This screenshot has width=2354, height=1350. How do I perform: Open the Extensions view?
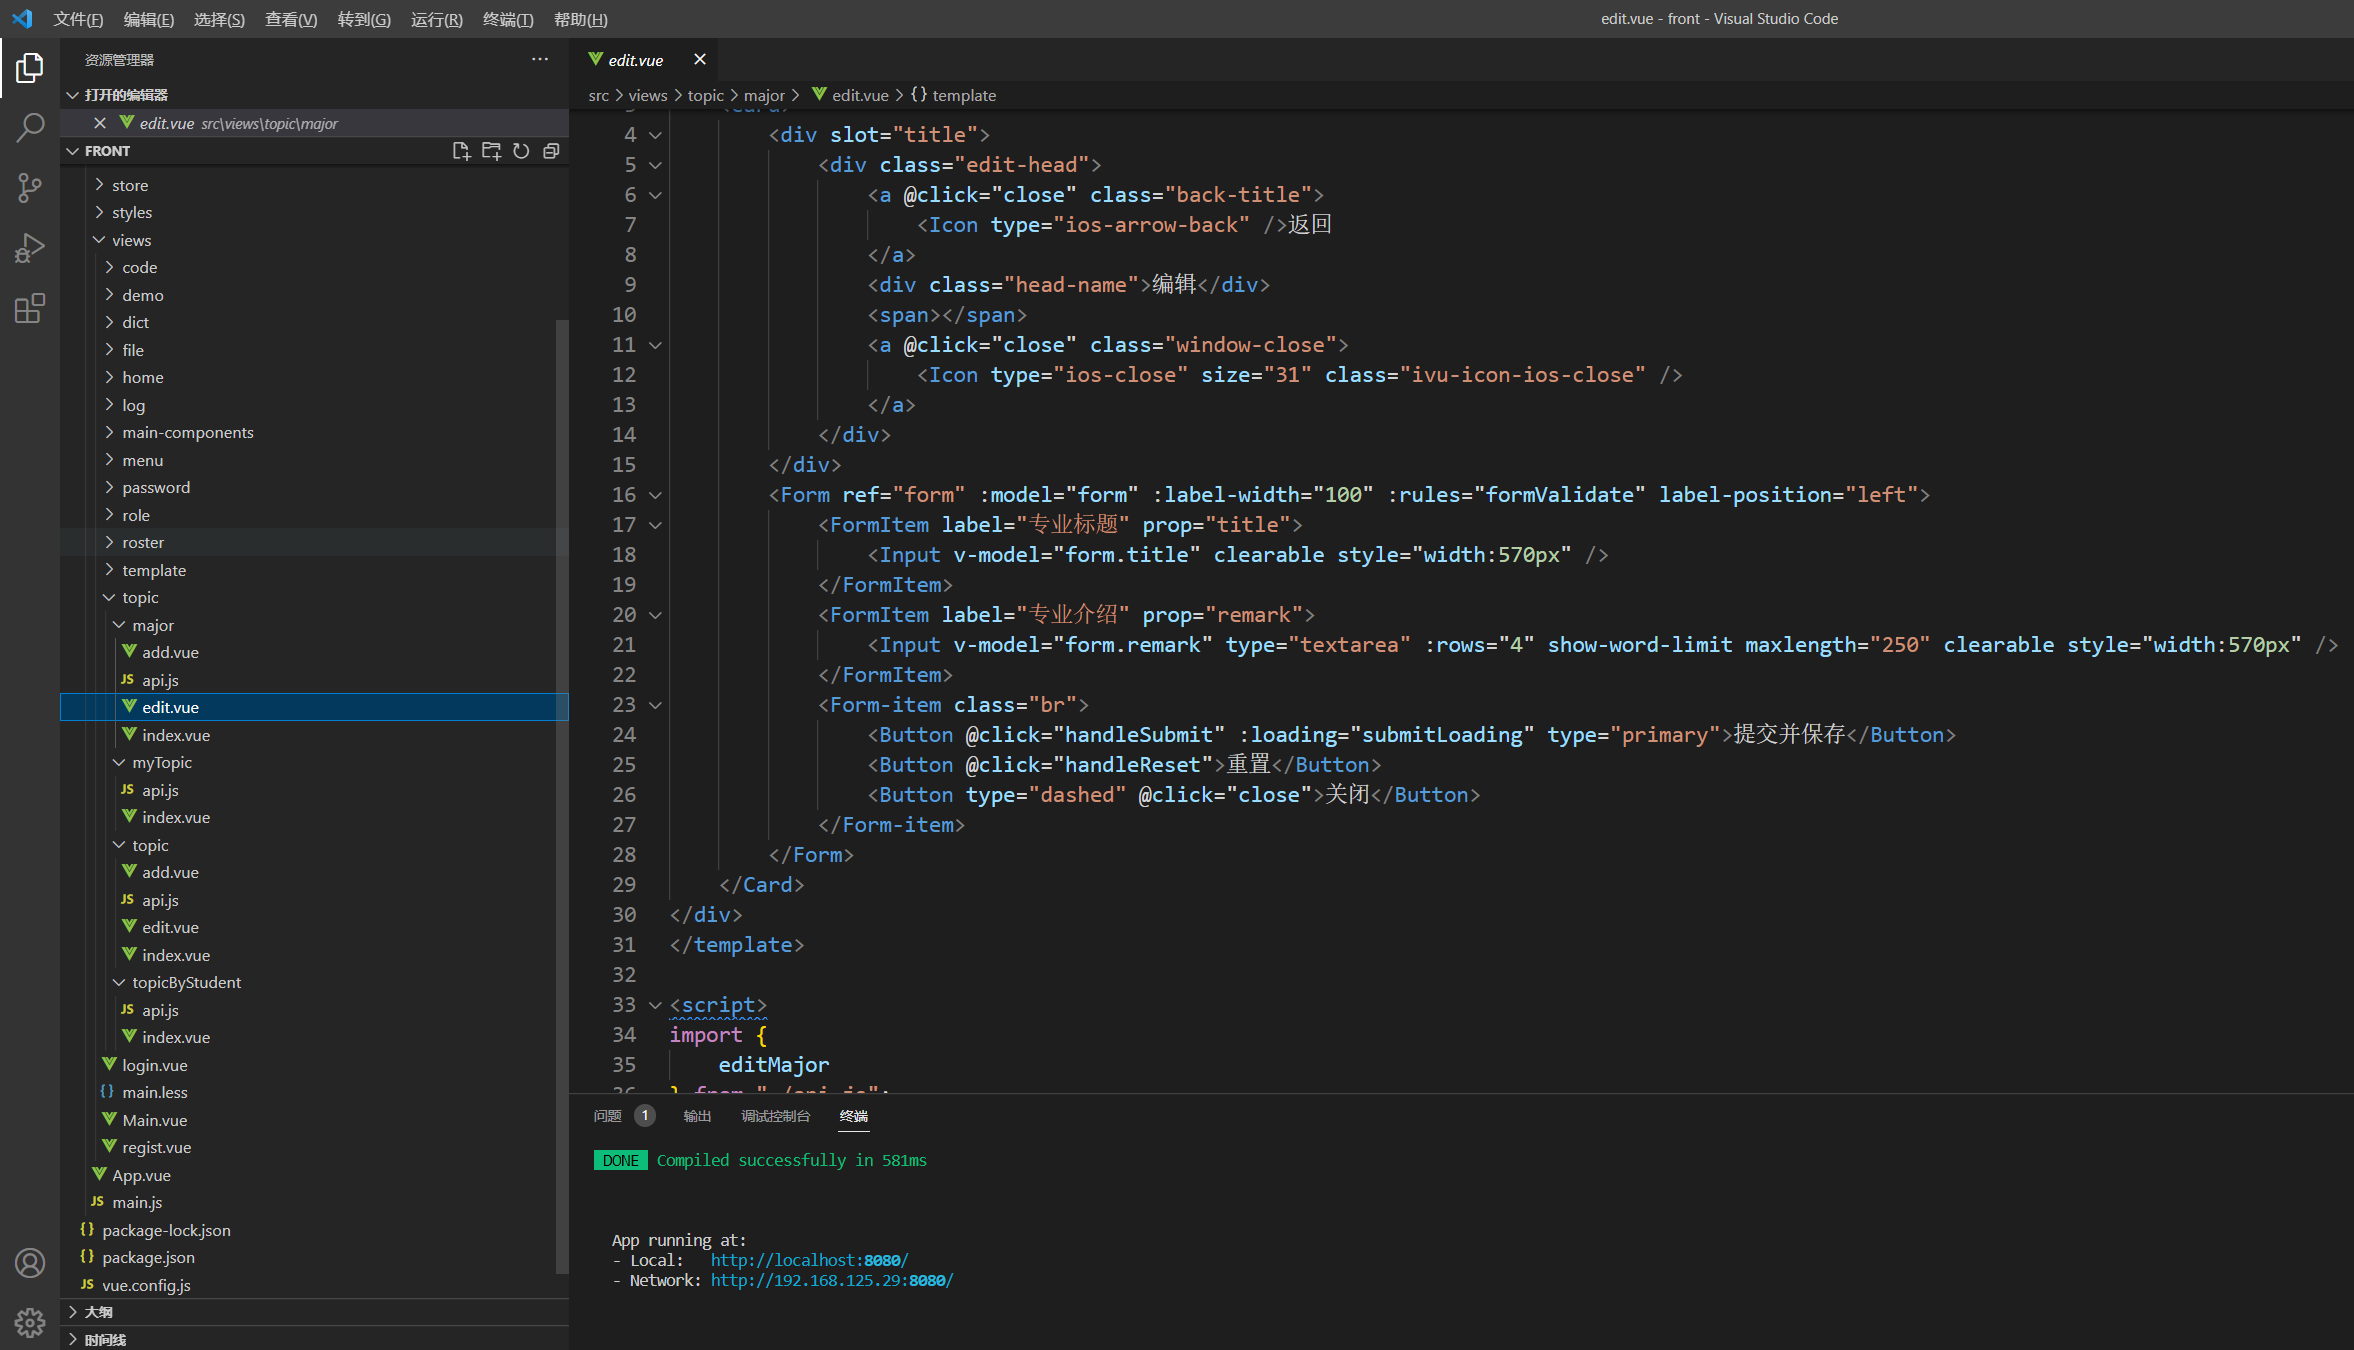pyautogui.click(x=30, y=308)
